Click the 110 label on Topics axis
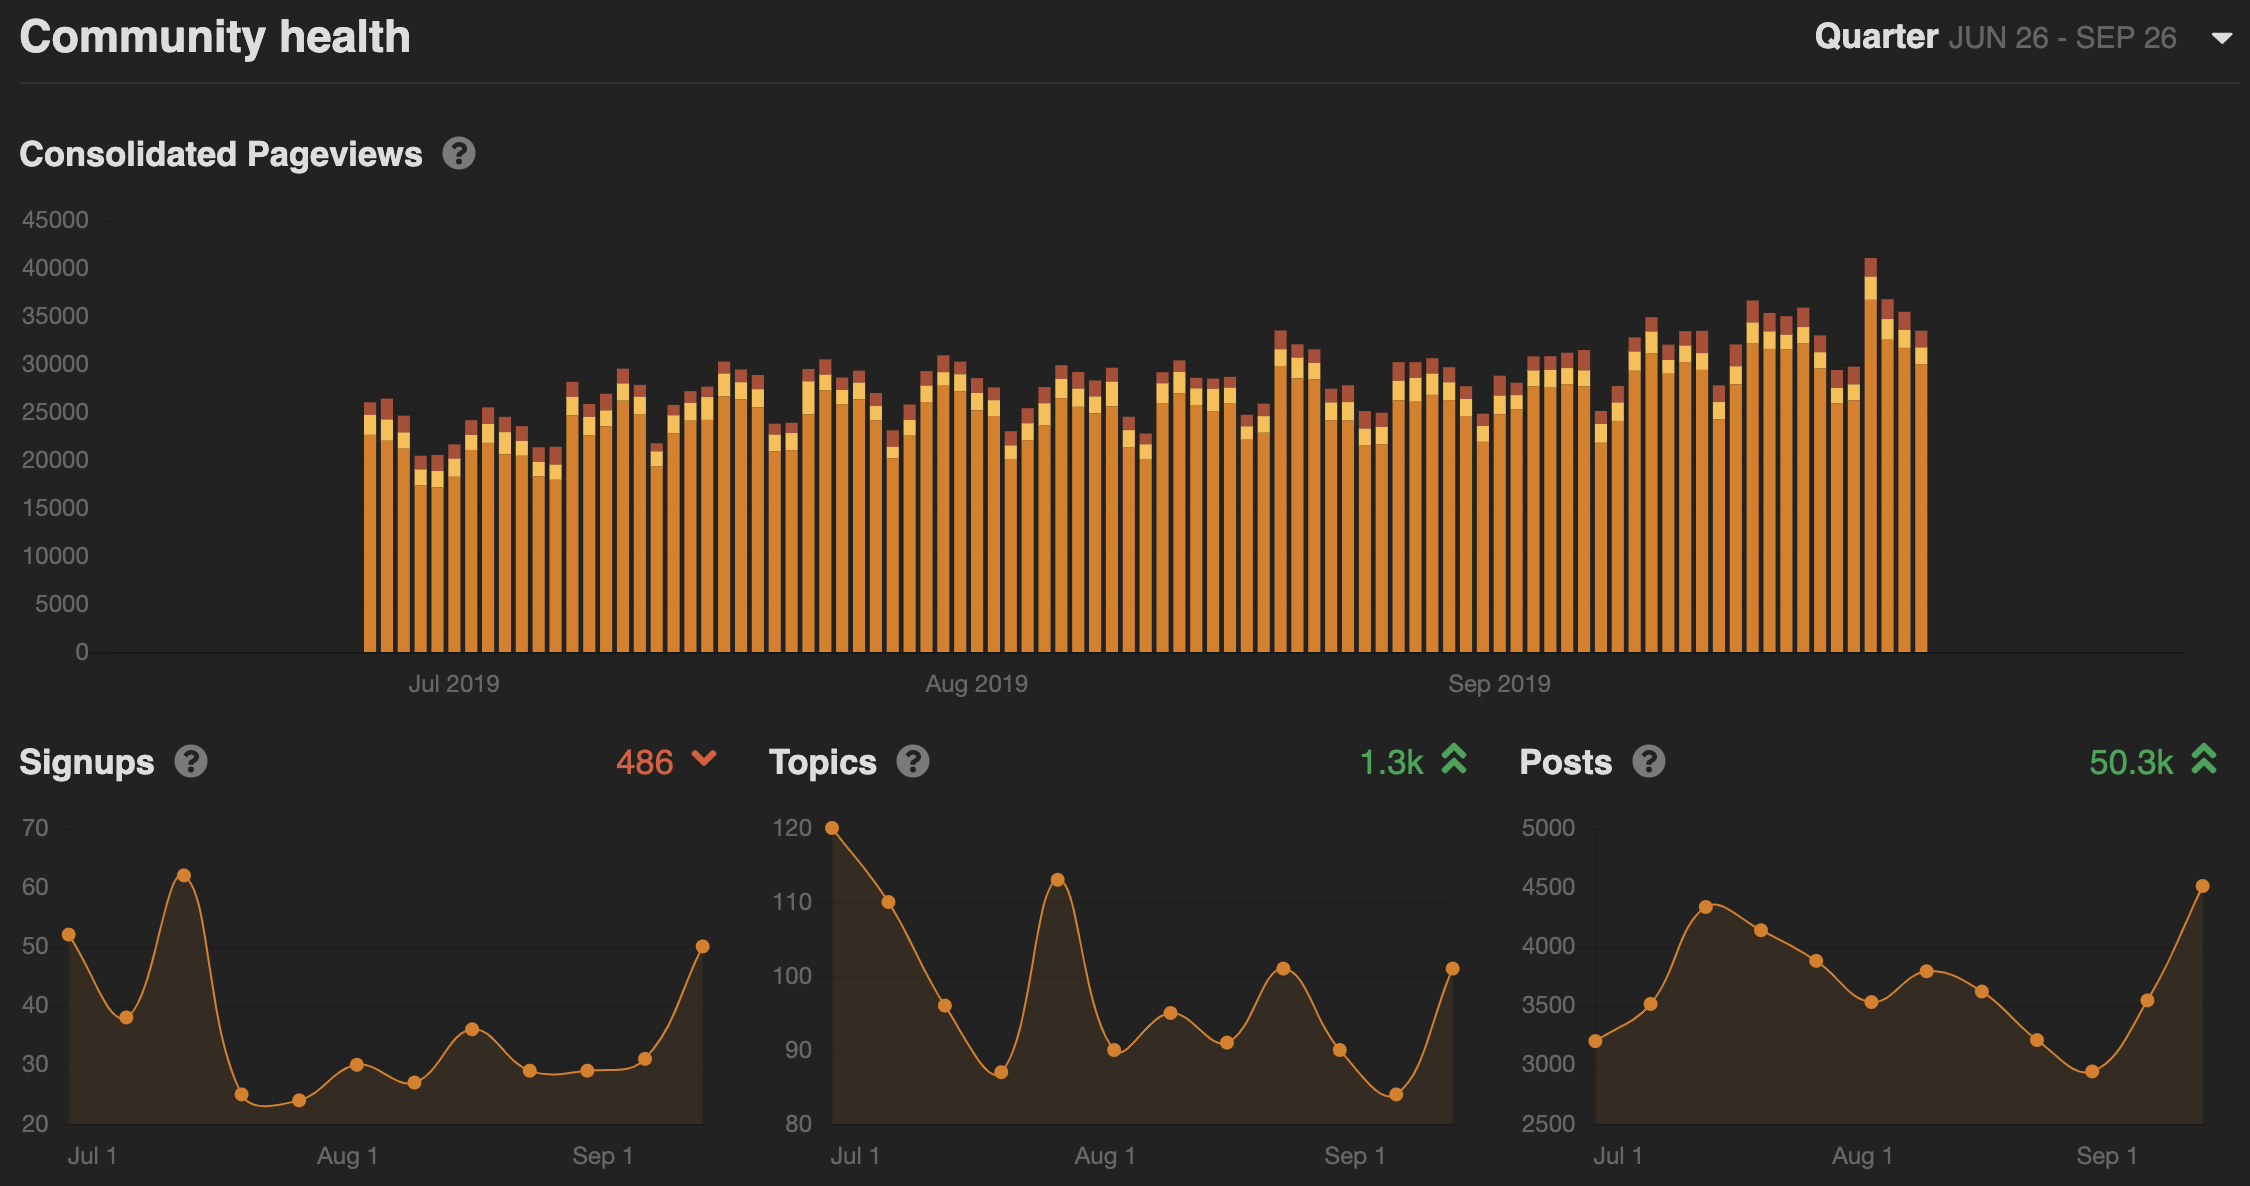2250x1186 pixels. [x=792, y=902]
